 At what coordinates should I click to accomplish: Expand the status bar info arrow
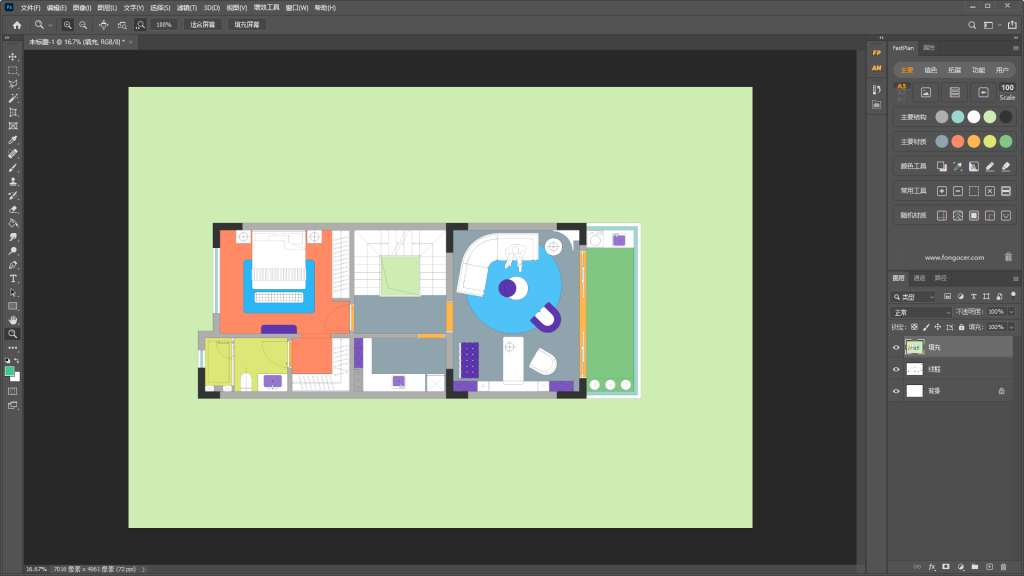[x=144, y=569]
